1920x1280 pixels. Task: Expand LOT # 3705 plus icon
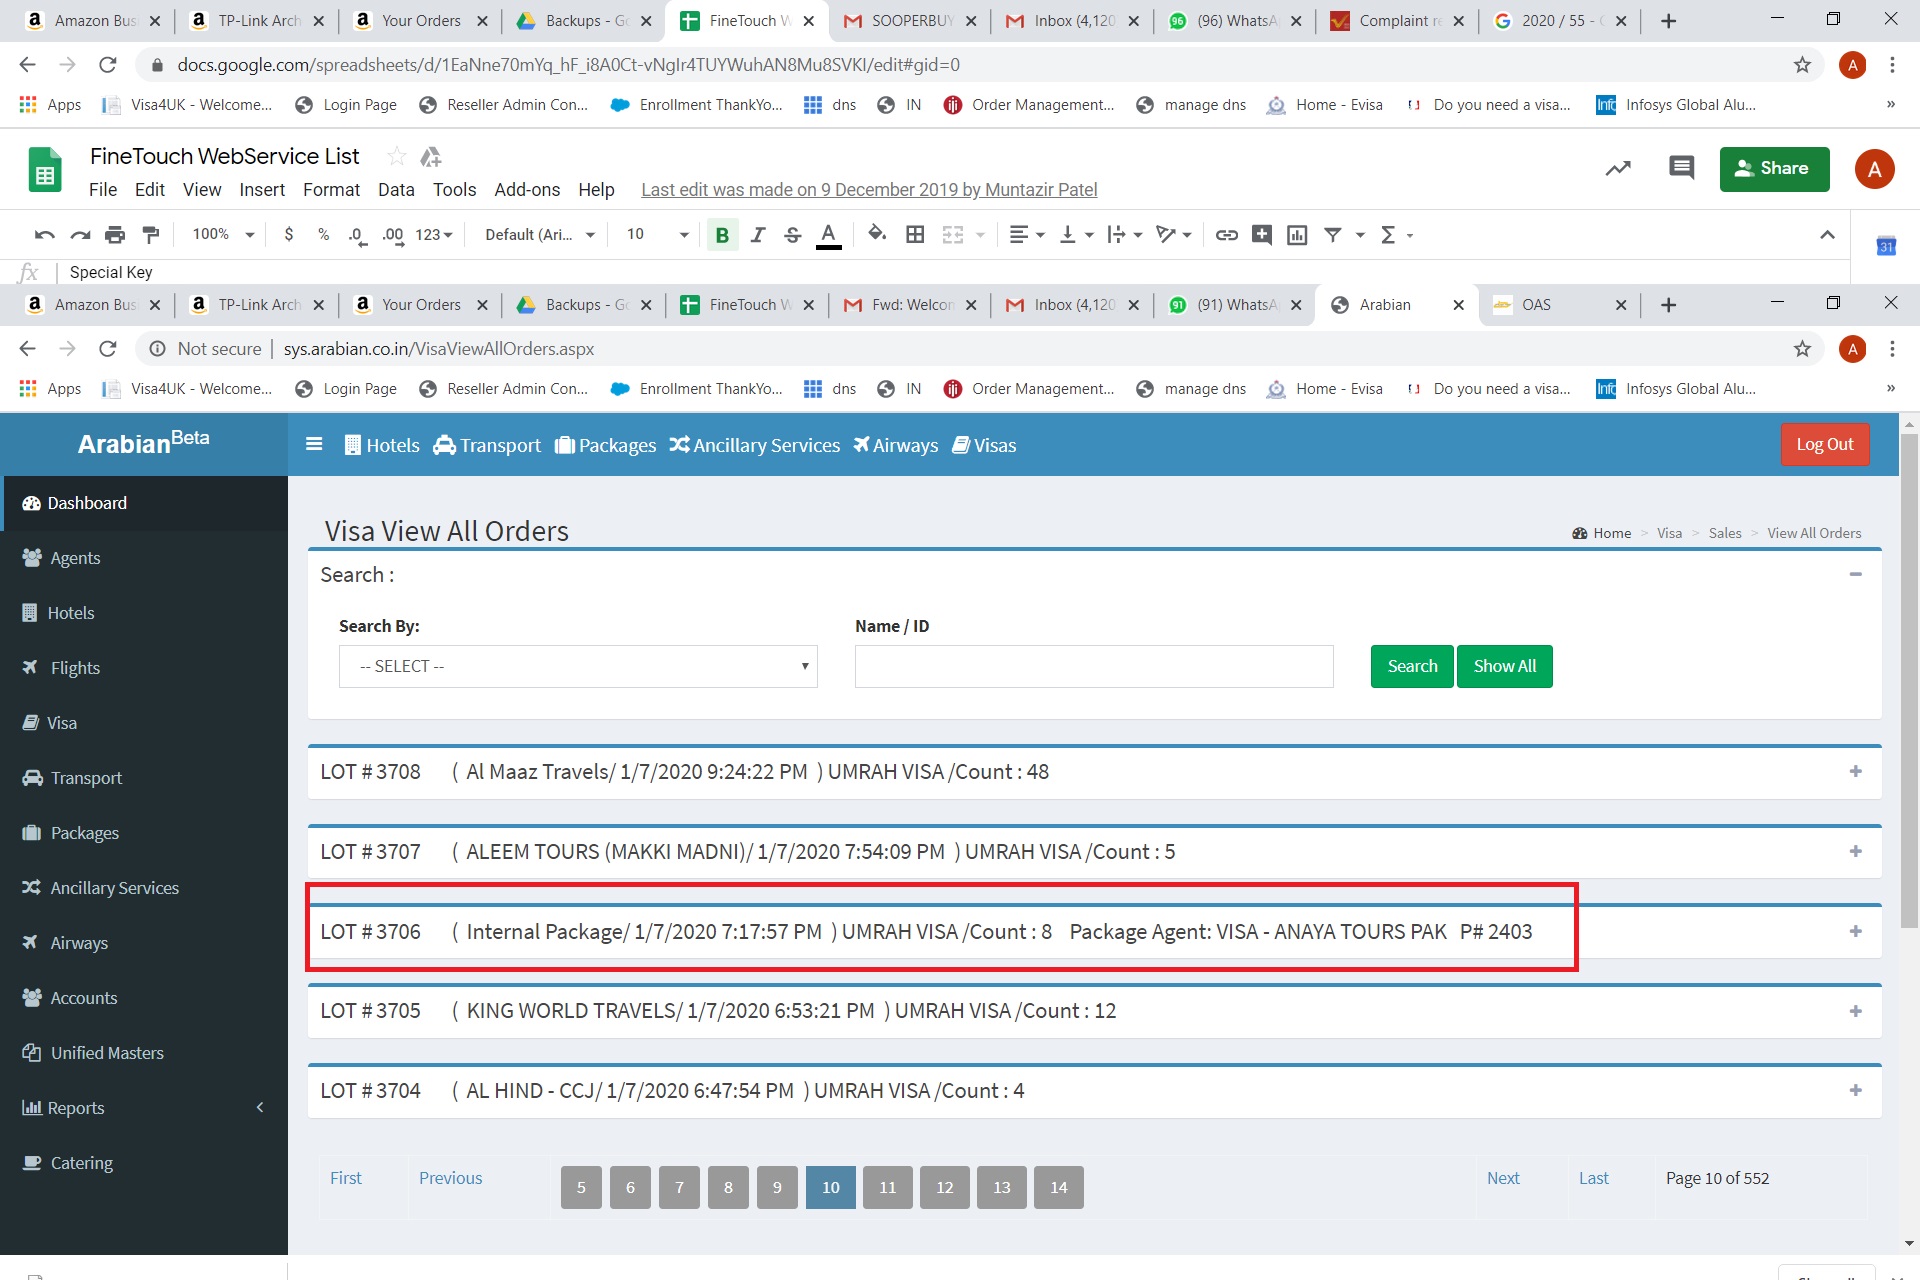[x=1855, y=1011]
